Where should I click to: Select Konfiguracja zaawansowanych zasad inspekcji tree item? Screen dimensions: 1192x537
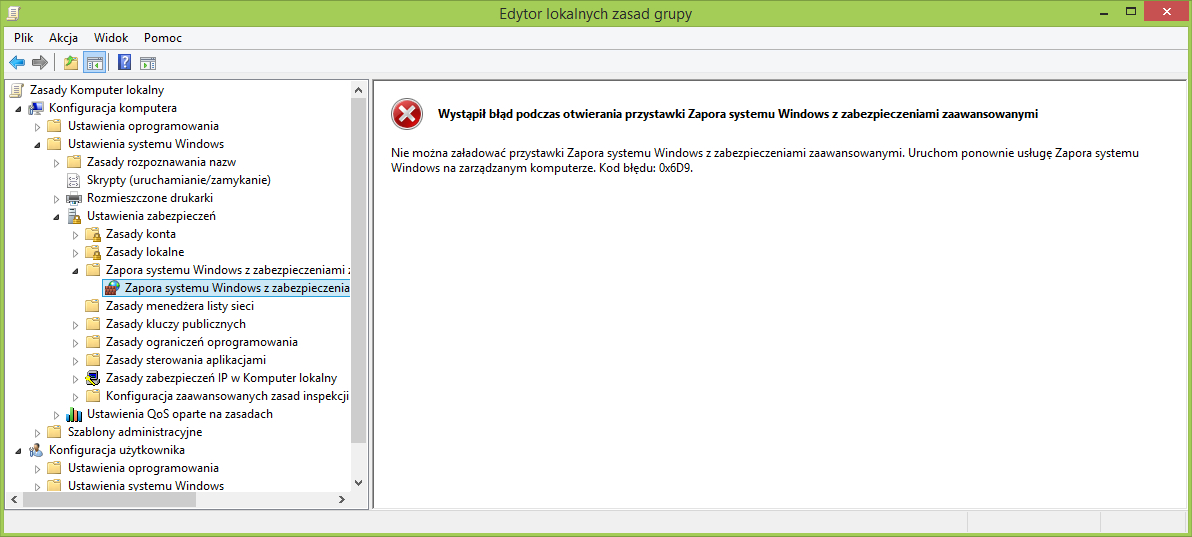(227, 396)
